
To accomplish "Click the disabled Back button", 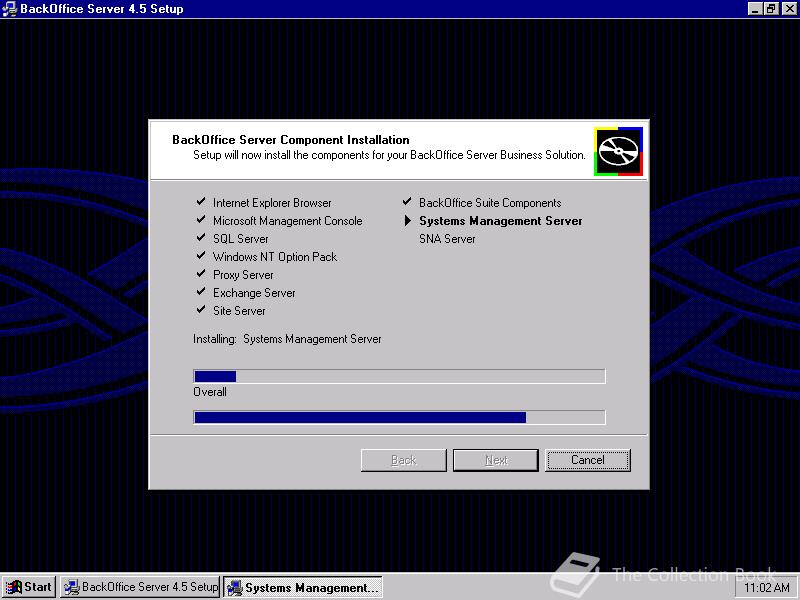I will [404, 460].
